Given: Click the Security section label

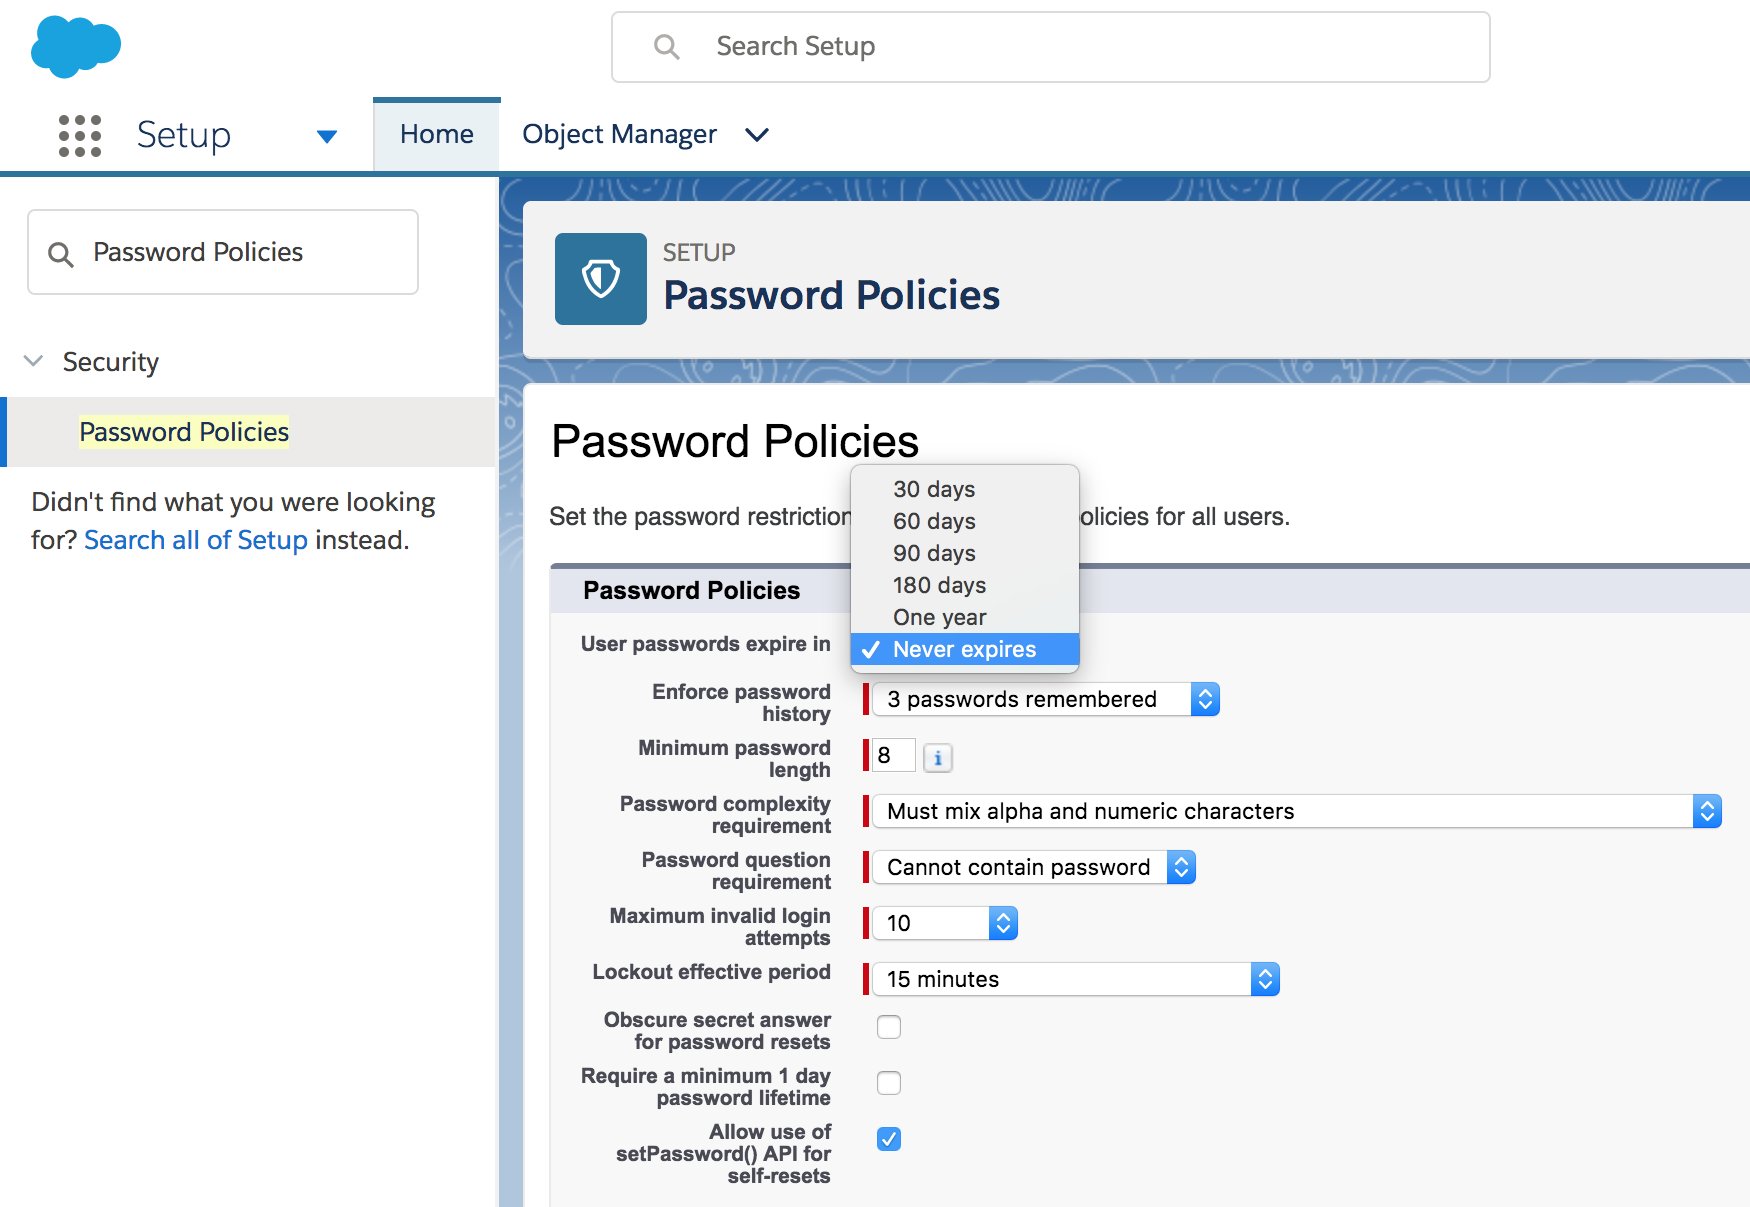Looking at the screenshot, I should [x=111, y=362].
